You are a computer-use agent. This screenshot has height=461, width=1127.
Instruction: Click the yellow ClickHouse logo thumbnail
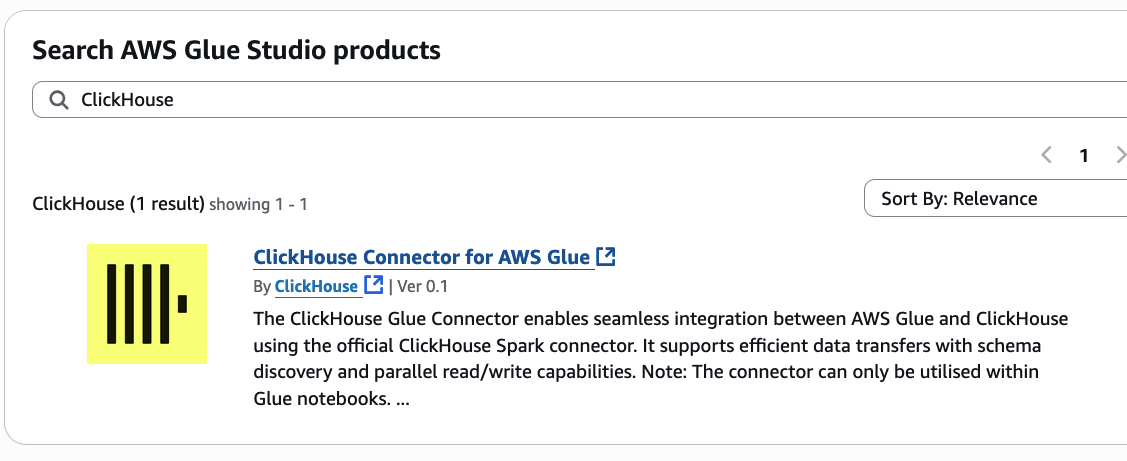[147, 303]
